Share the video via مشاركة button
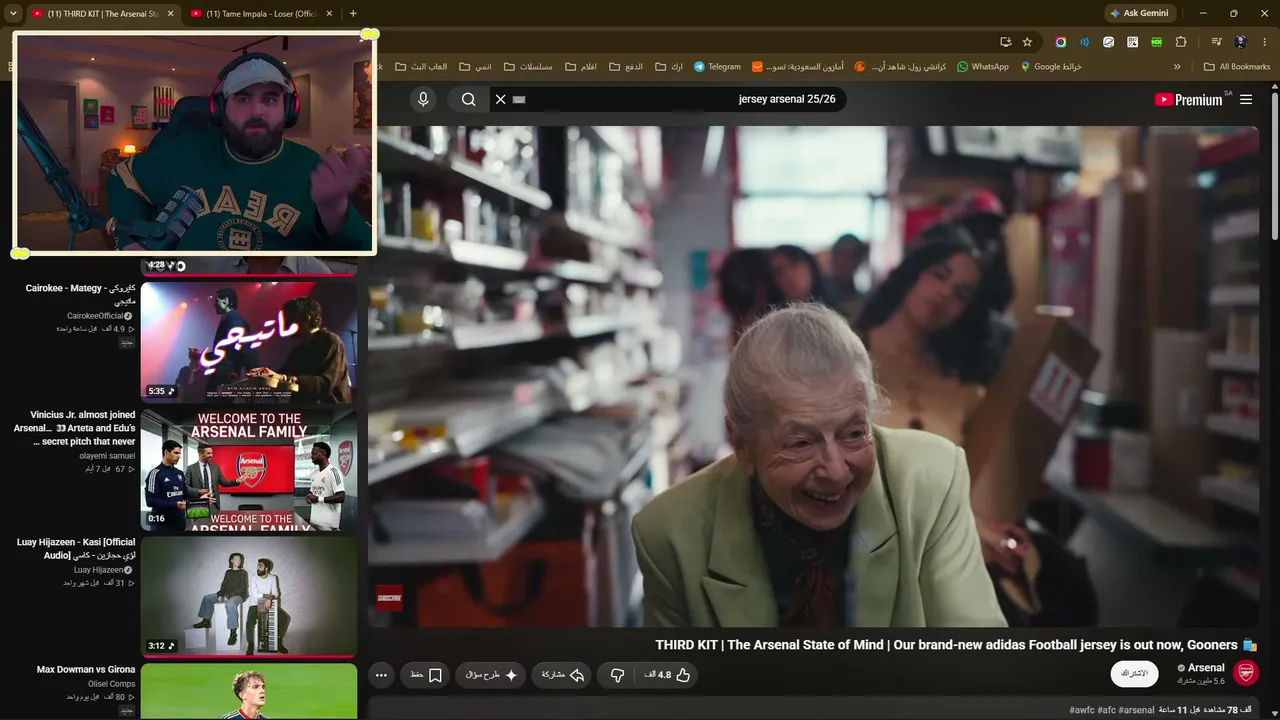The height and width of the screenshot is (720, 1280). coord(563,675)
